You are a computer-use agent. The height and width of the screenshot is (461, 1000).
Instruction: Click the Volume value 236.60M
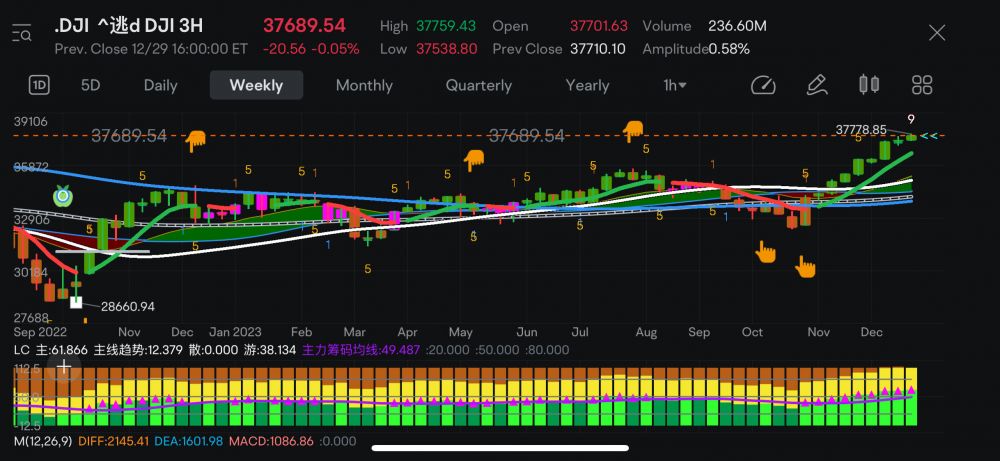(737, 26)
